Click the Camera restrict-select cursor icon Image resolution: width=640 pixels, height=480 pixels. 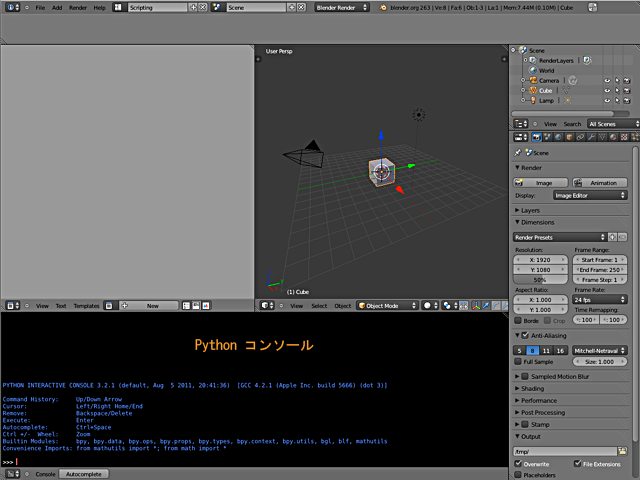pyautogui.click(x=616, y=80)
